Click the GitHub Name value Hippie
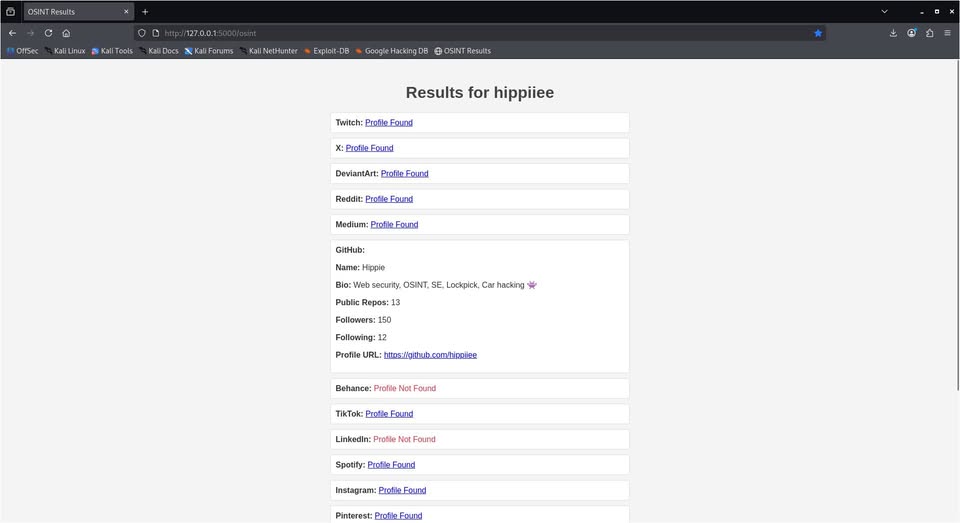Image resolution: width=960 pixels, height=523 pixels. (x=373, y=268)
